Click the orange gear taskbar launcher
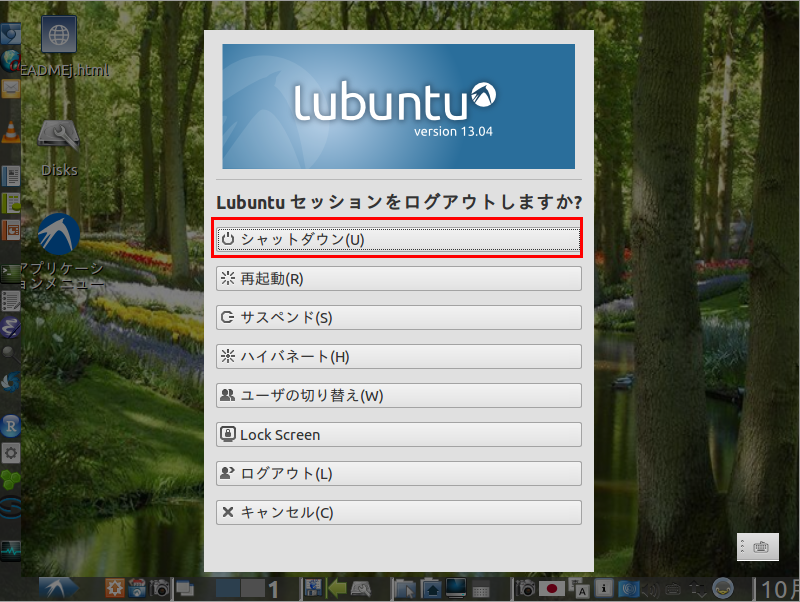Image resolution: width=800 pixels, height=602 pixels. pos(114,588)
